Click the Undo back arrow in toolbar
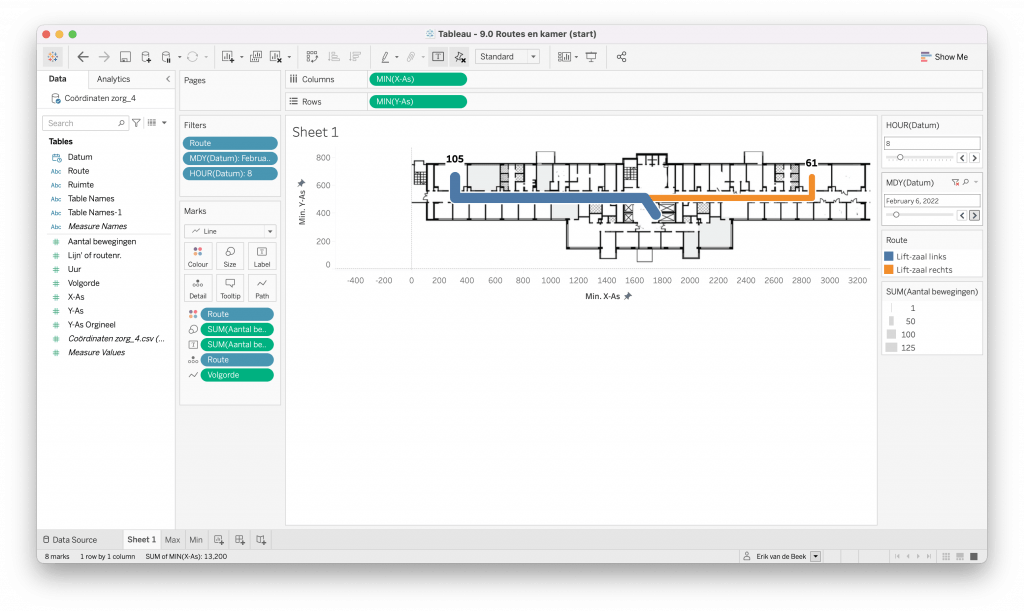The height and width of the screenshot is (612, 1024). coord(83,57)
